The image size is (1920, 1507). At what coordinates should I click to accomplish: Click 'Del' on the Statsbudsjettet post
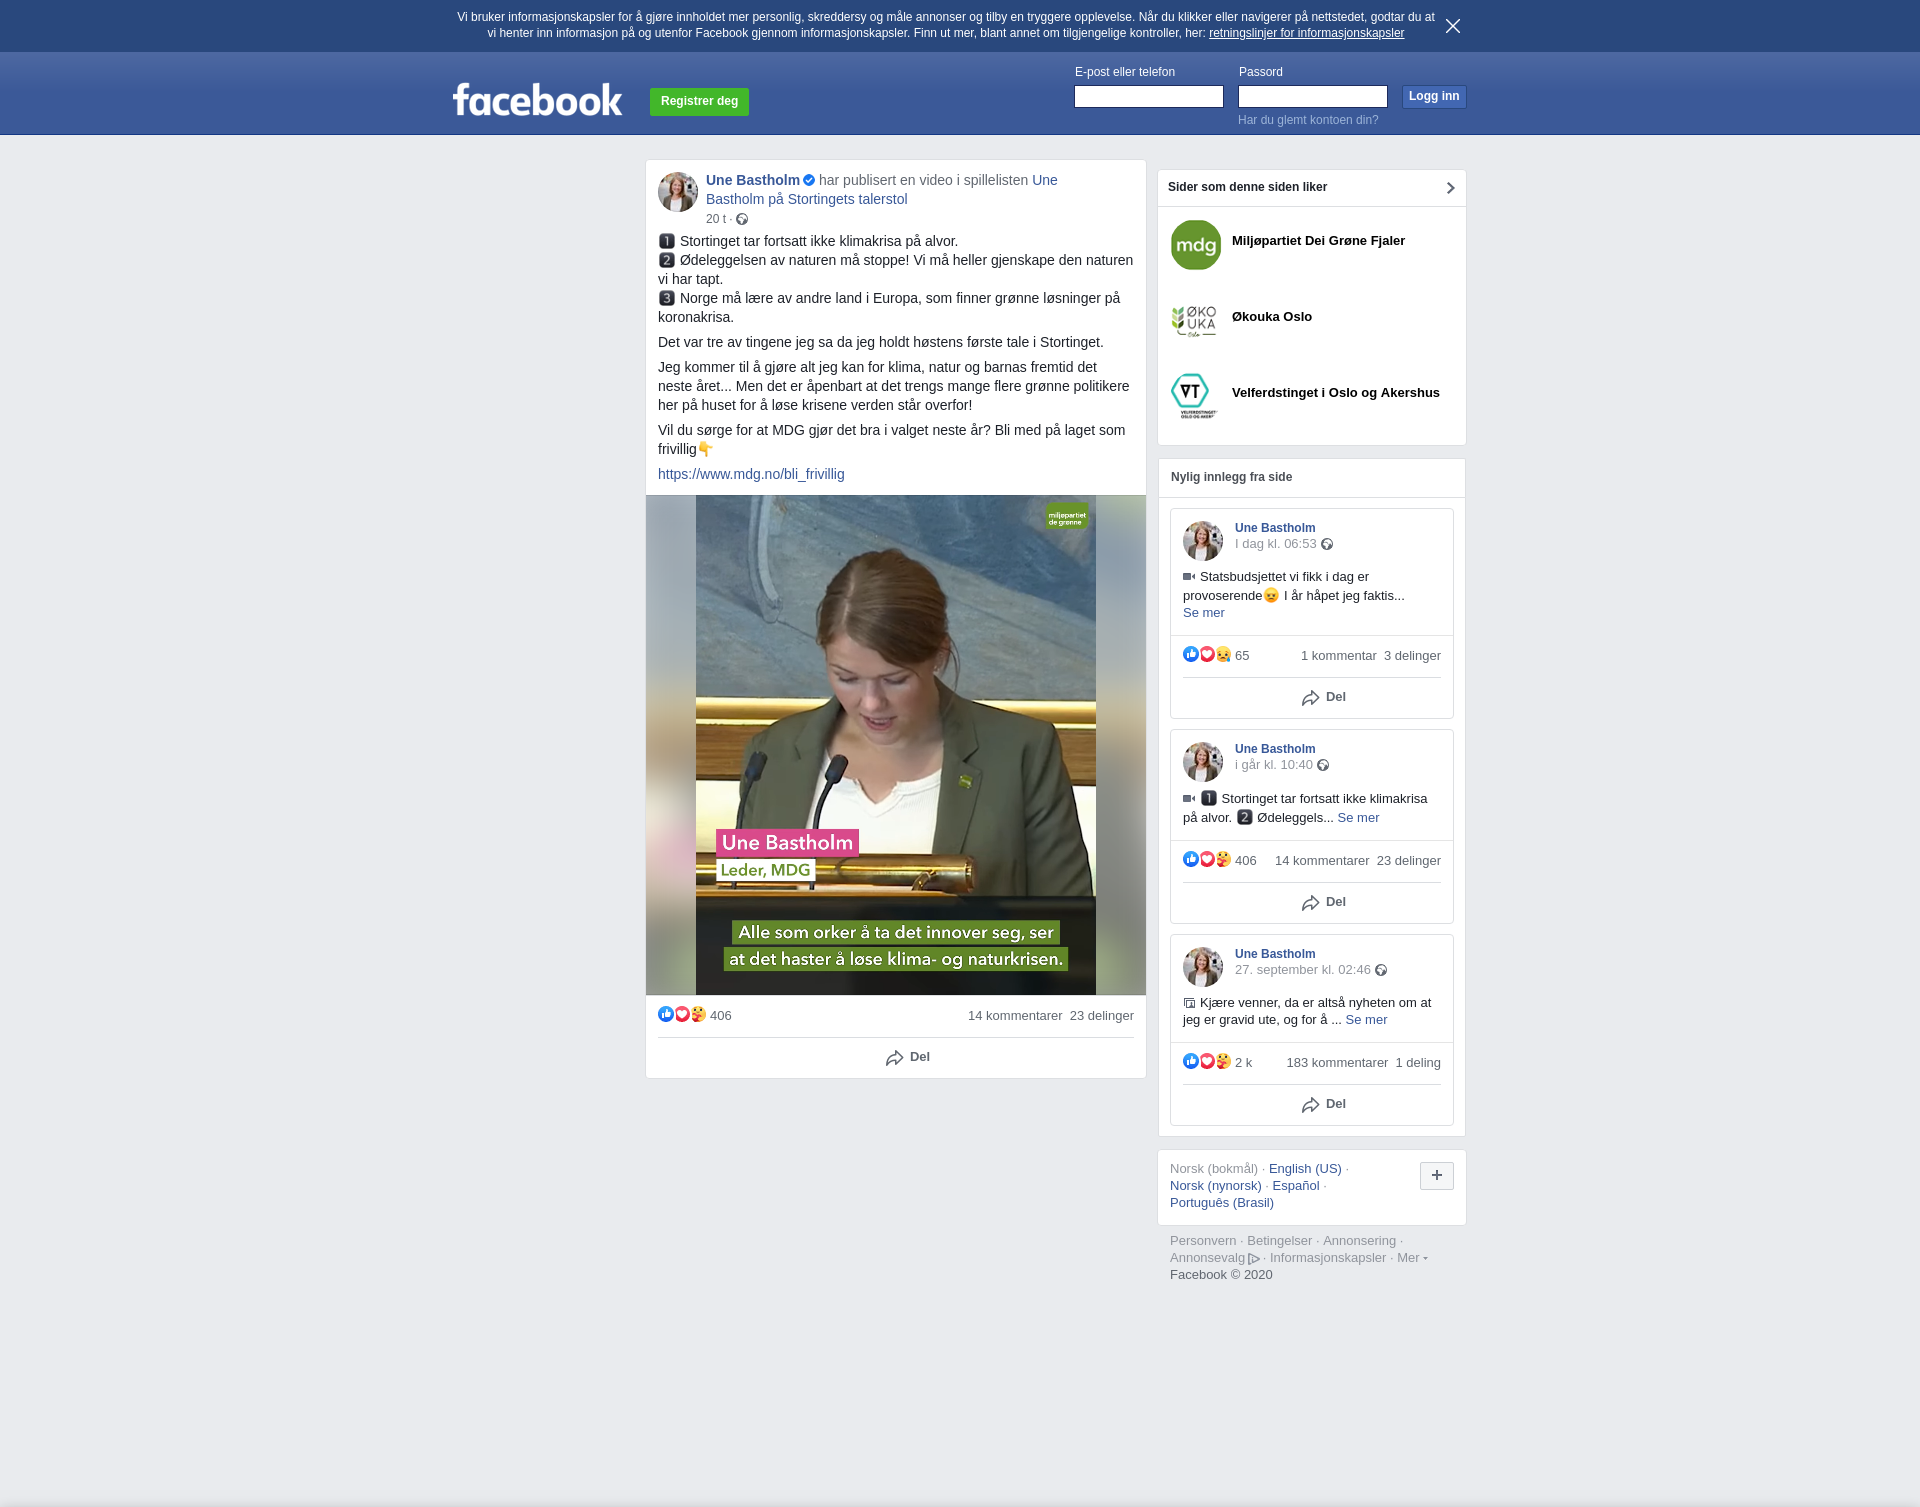pyautogui.click(x=1324, y=698)
